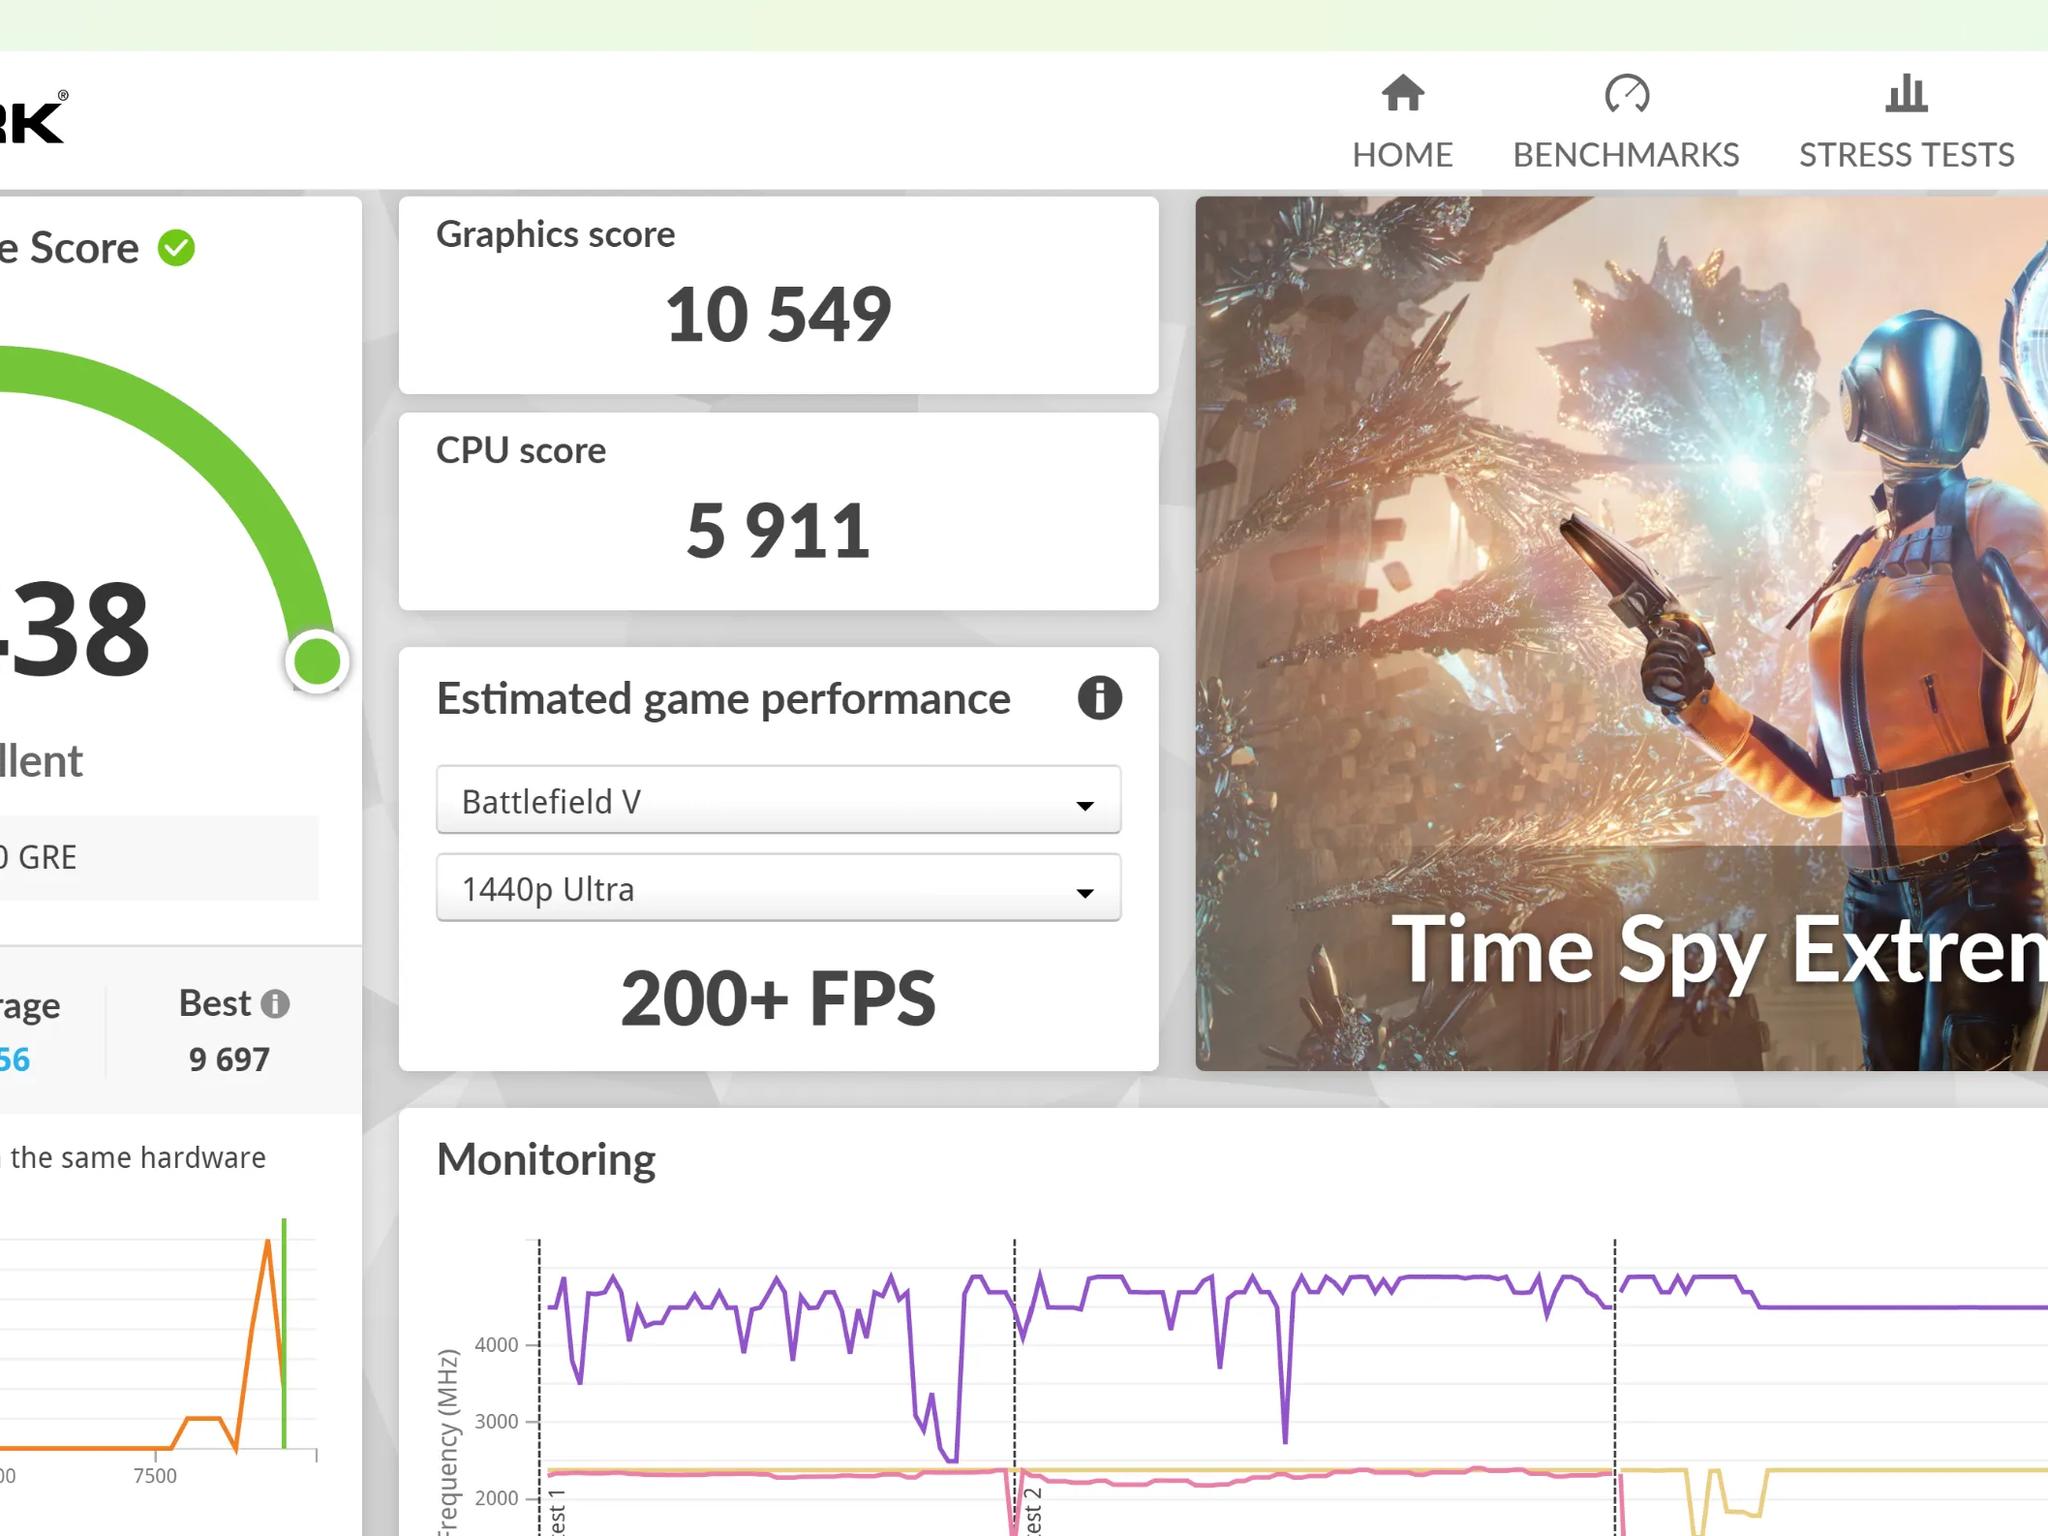This screenshot has height=1536, width=2048.
Task: Click the Stress Tests bar chart icon
Action: tap(1906, 94)
